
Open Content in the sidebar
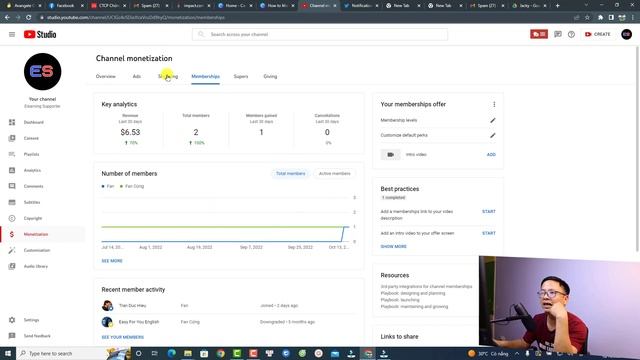(x=31, y=138)
